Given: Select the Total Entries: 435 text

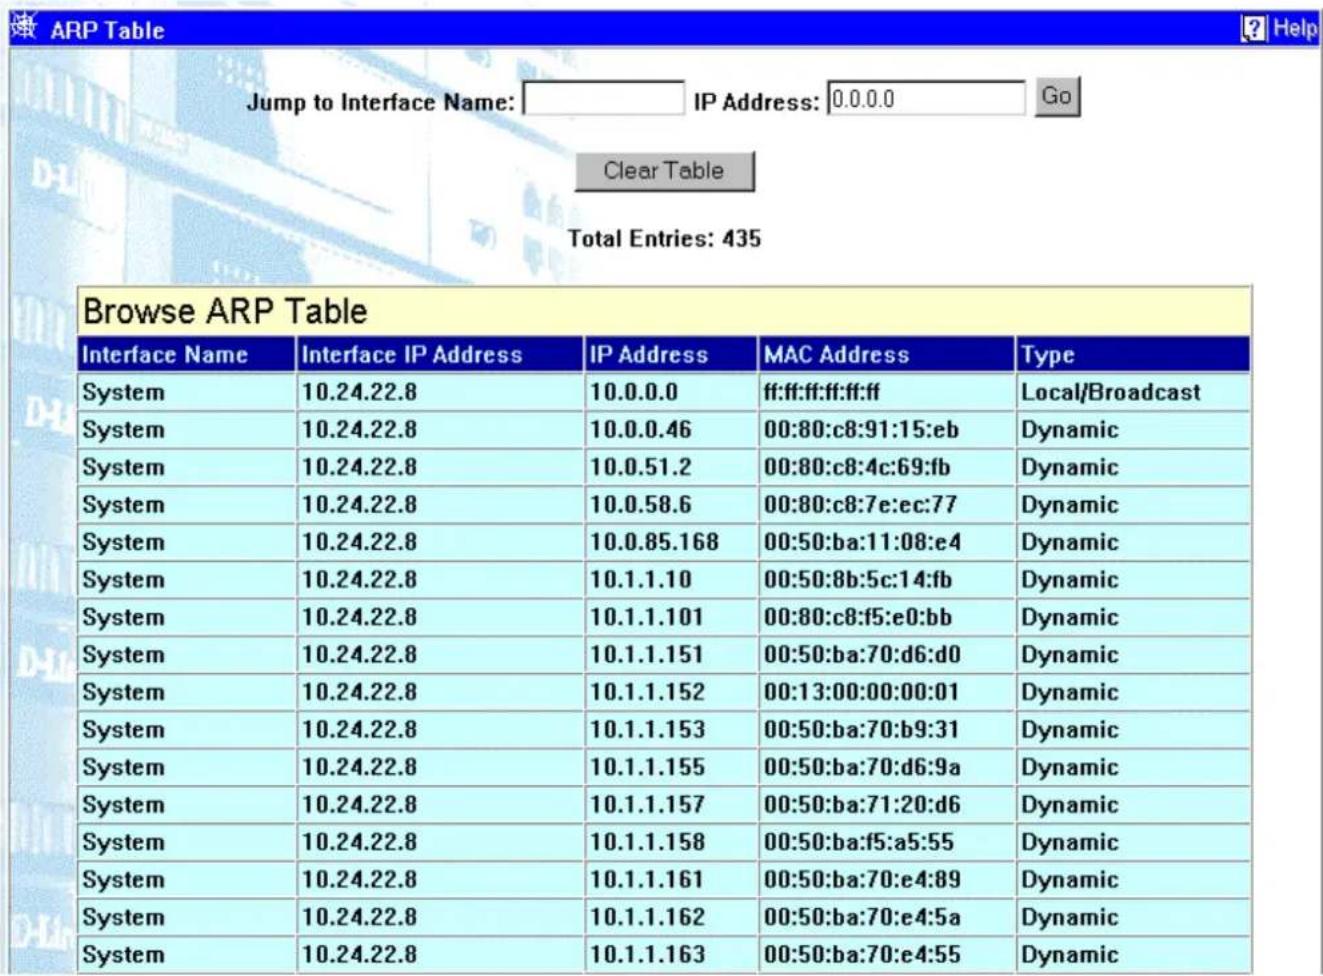Looking at the screenshot, I should (x=664, y=238).
